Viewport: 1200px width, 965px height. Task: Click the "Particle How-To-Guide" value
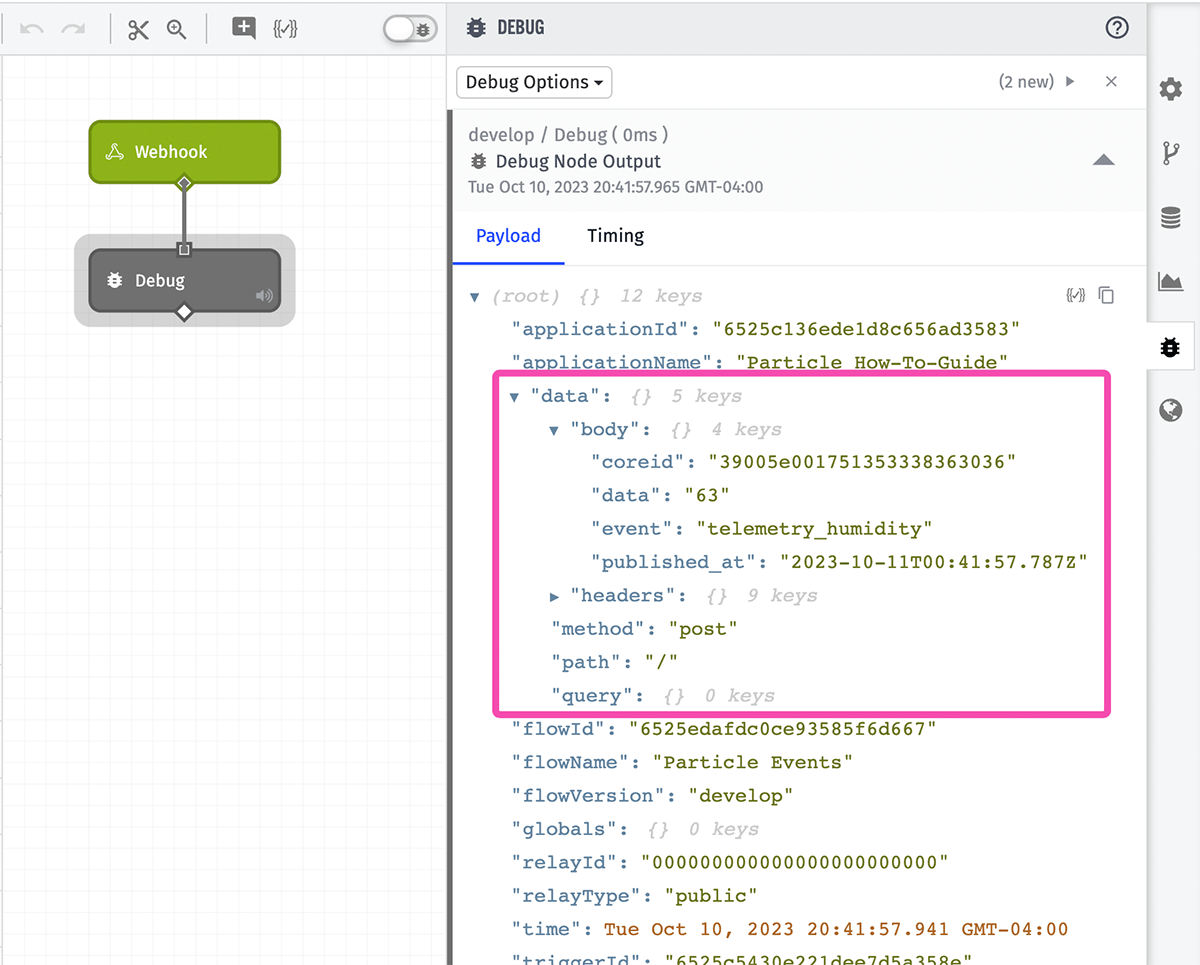click(872, 362)
